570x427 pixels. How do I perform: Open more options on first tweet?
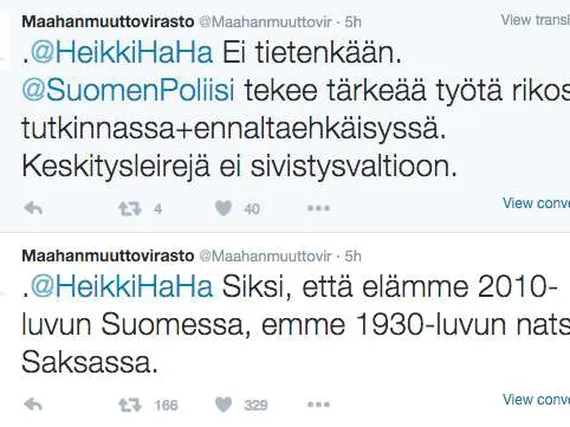(x=319, y=208)
